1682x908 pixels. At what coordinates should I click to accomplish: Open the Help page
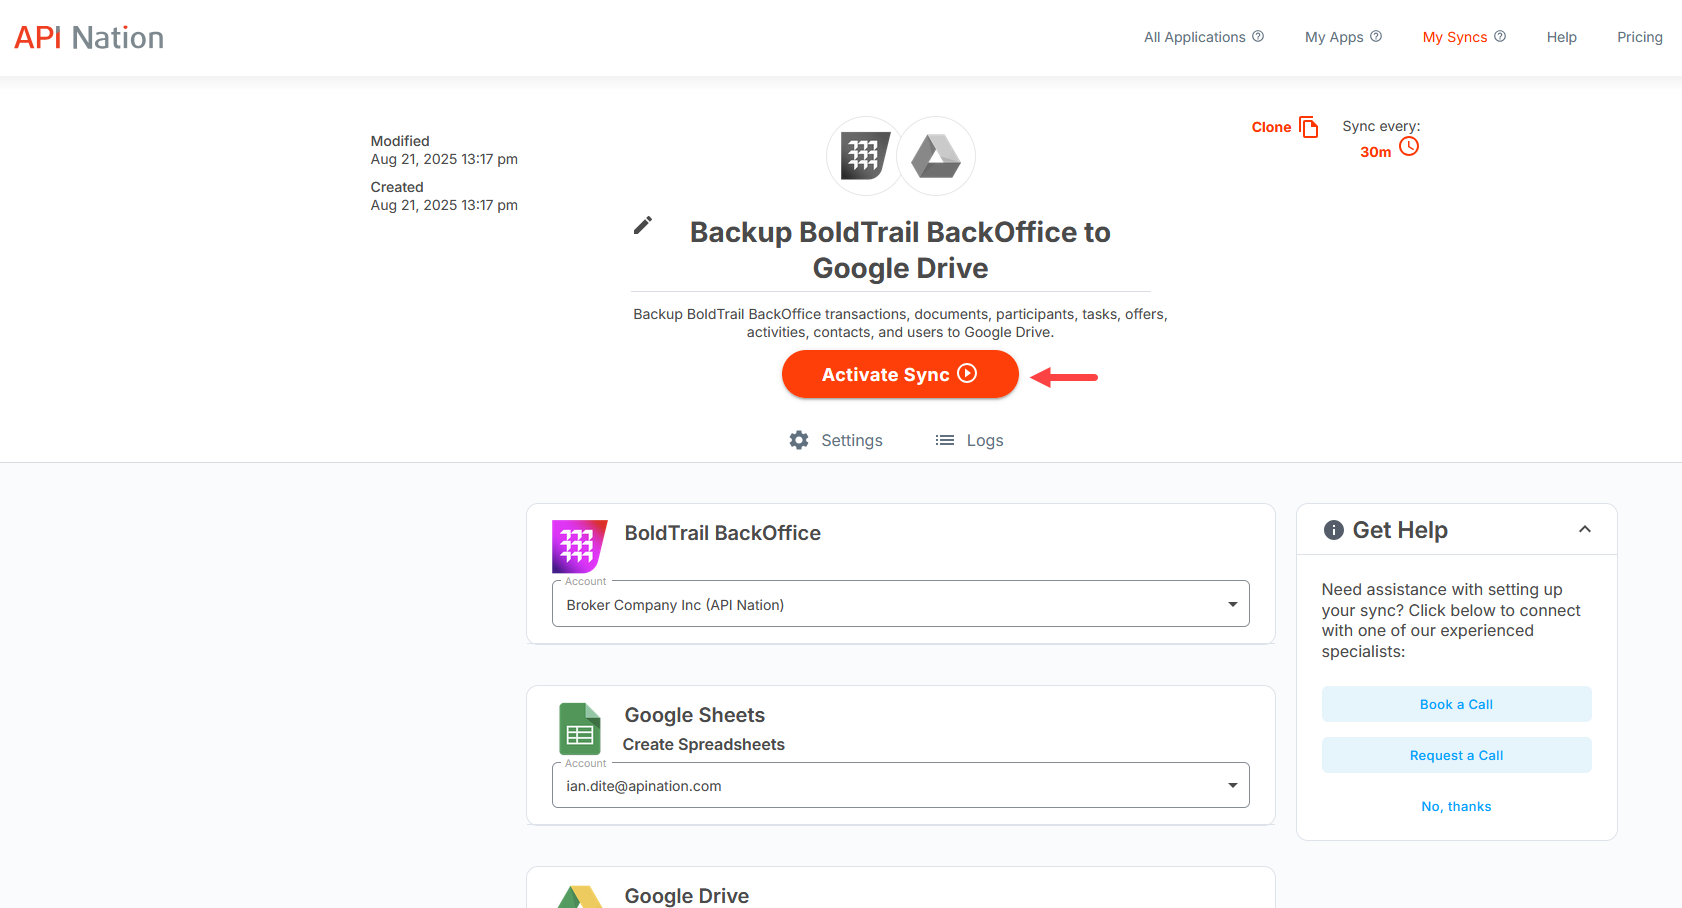[x=1561, y=37]
